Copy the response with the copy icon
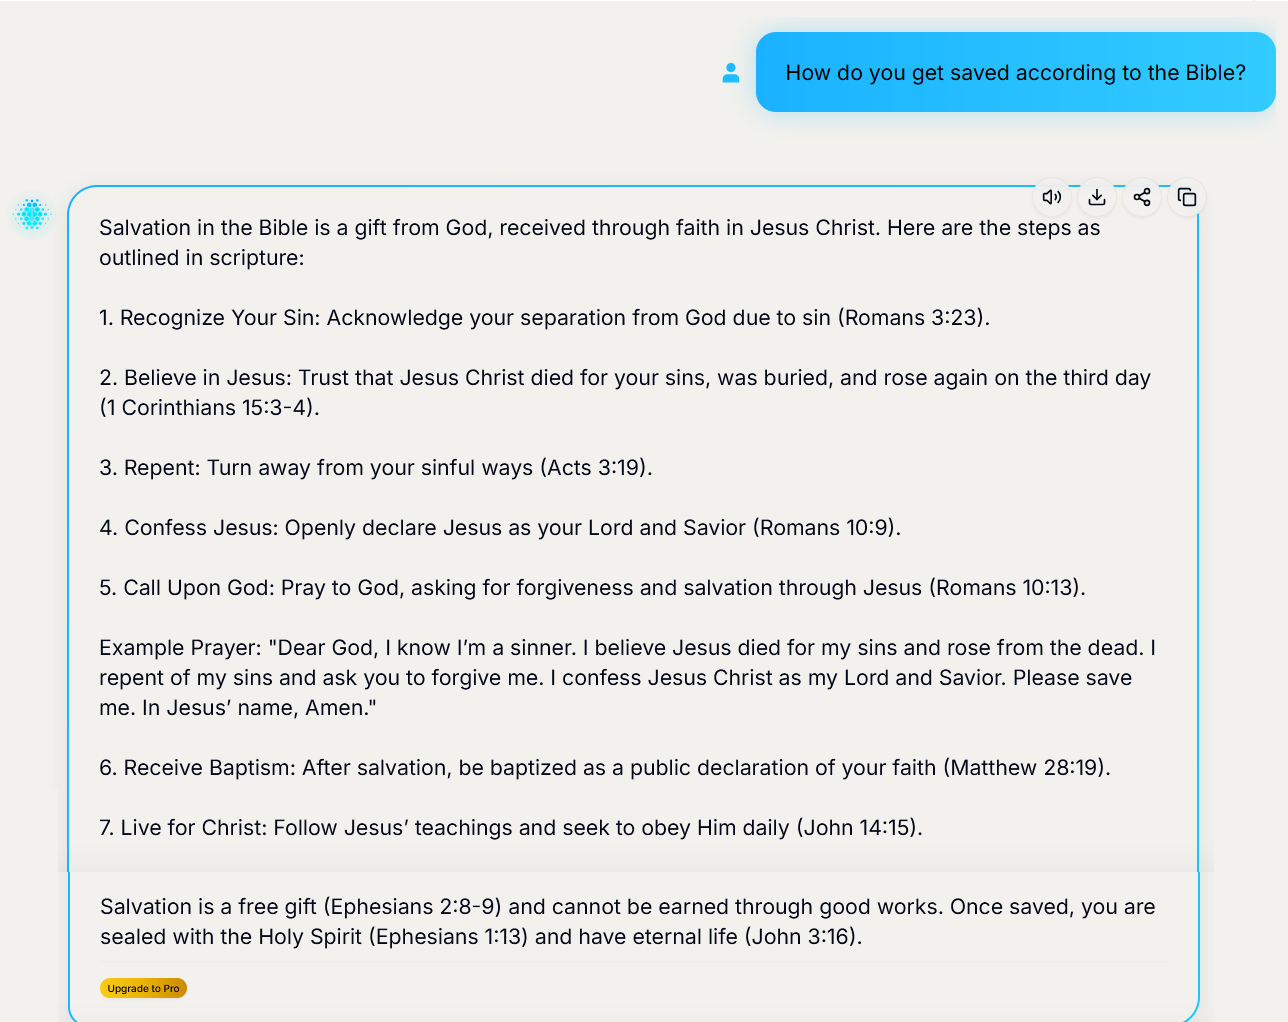1288x1022 pixels. click(1187, 197)
